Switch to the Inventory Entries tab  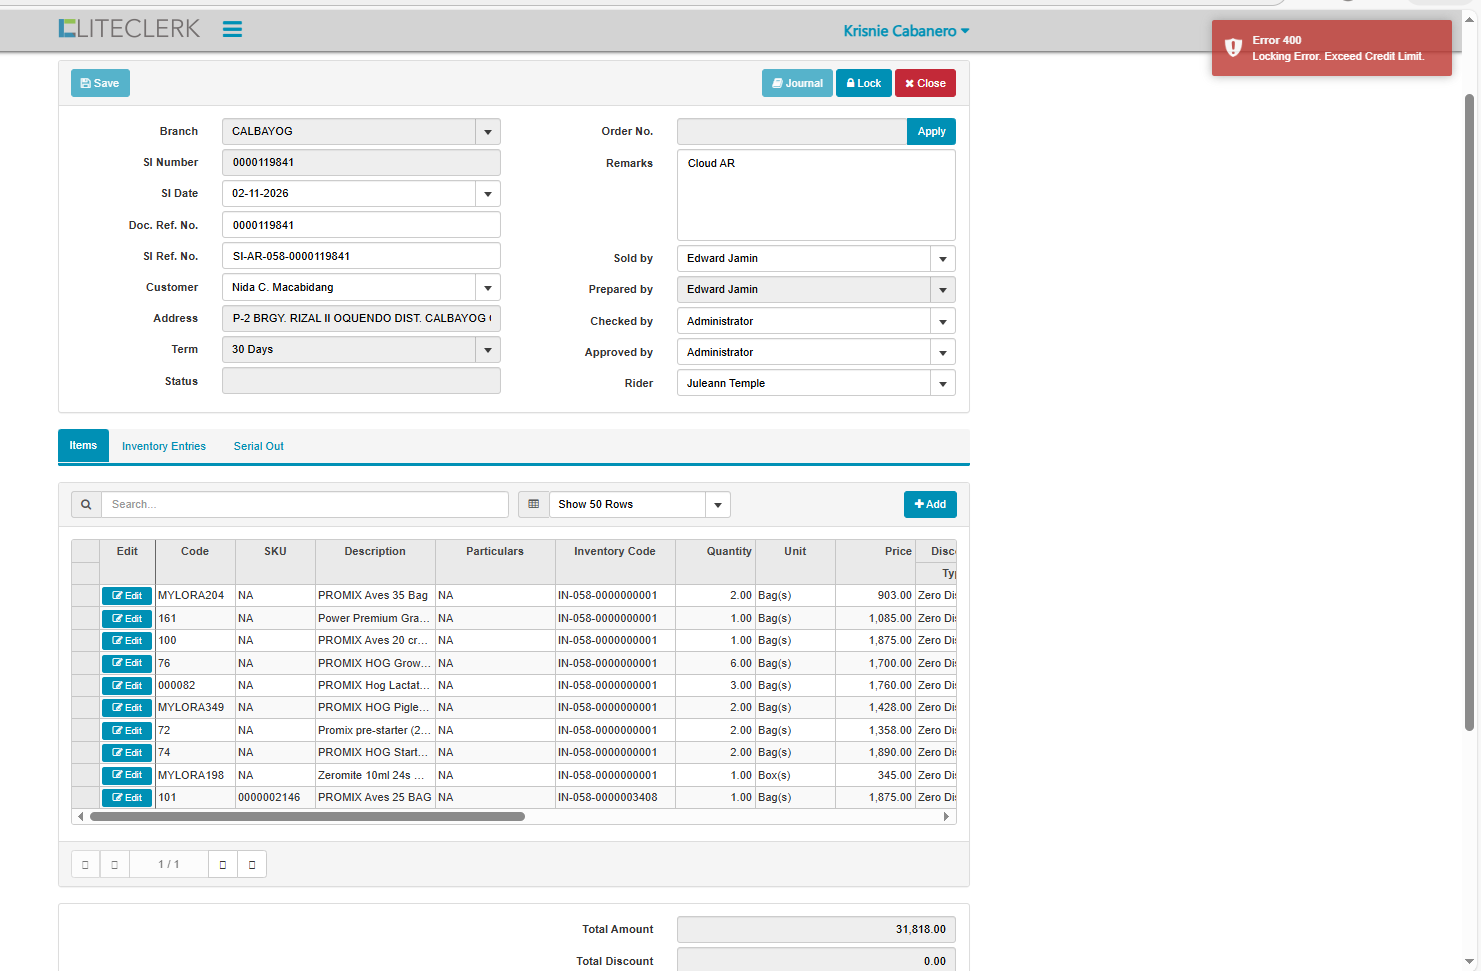[x=164, y=447]
